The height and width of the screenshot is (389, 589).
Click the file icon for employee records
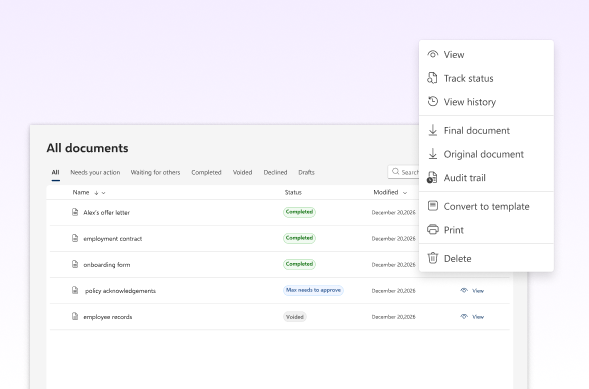click(75, 317)
